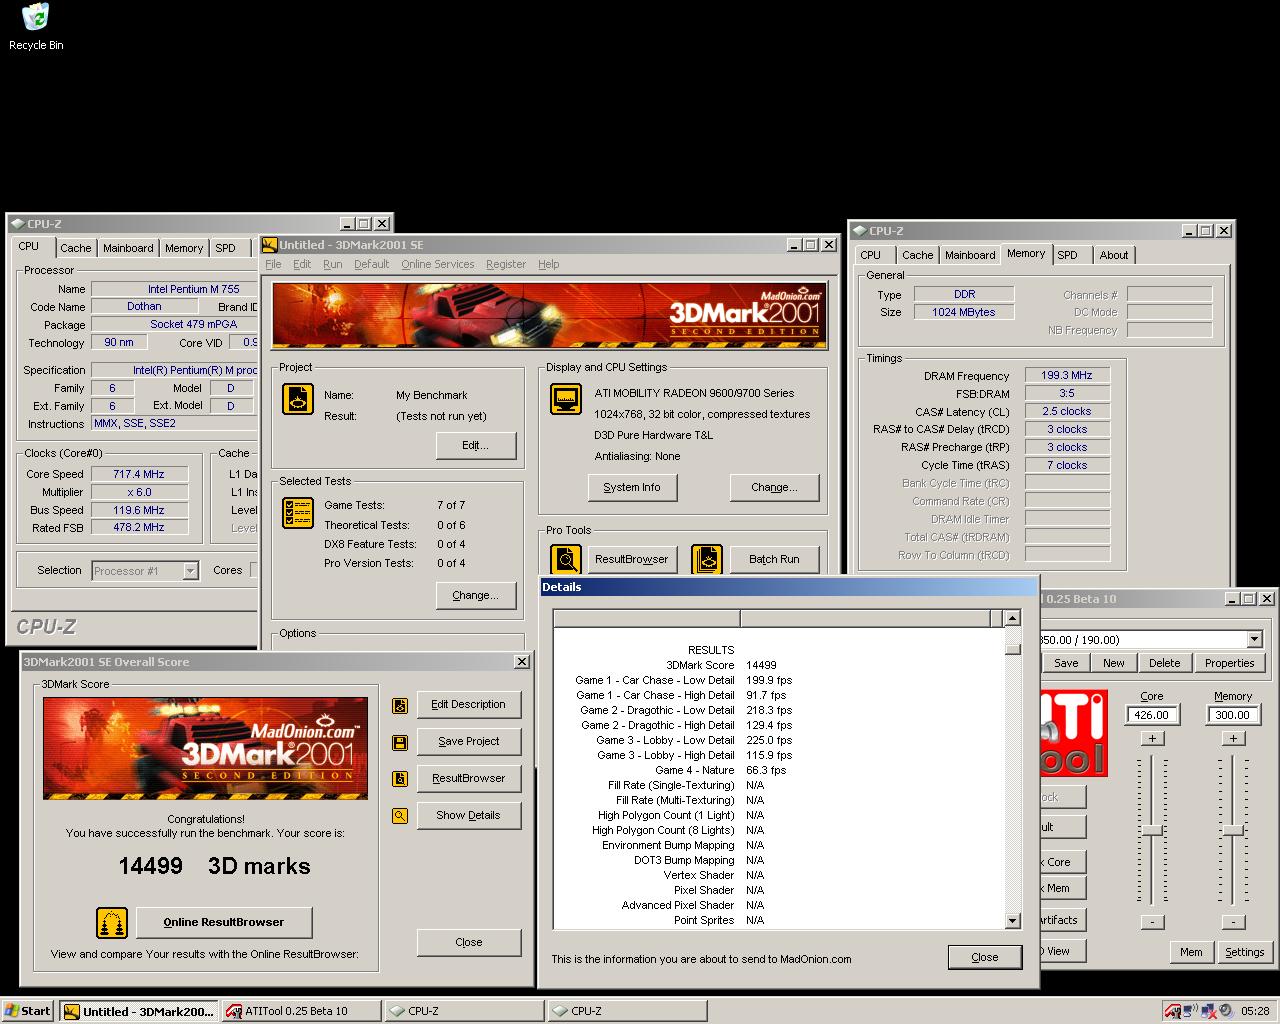Click the magnifier Show Details icon
The height and width of the screenshot is (1024, 1280).
click(x=400, y=816)
